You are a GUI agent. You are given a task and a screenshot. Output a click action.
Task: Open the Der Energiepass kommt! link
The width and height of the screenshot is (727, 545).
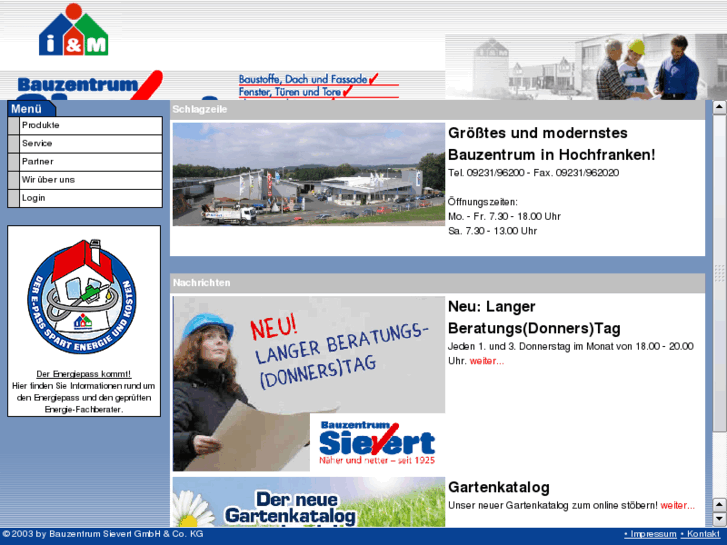(x=84, y=374)
